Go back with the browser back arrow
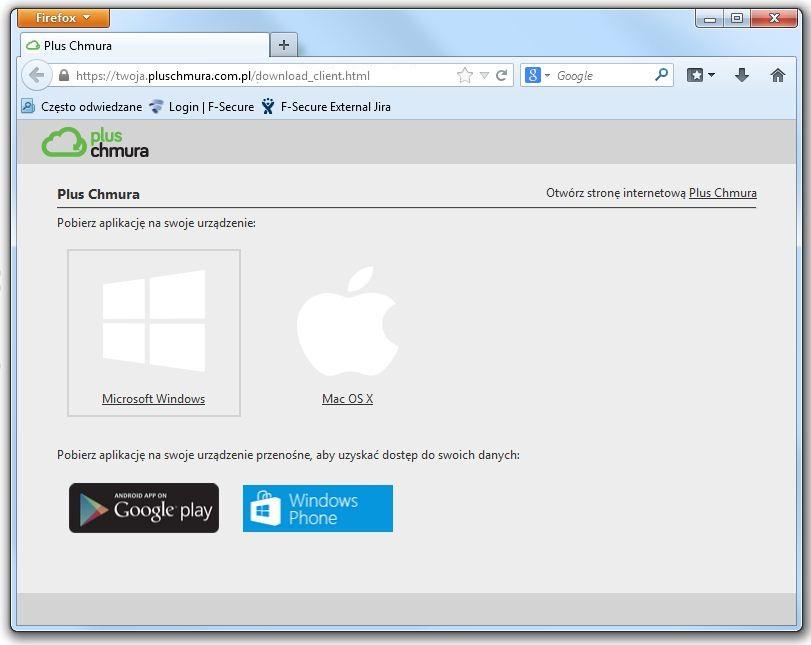The image size is (811, 645). pyautogui.click(x=36, y=76)
